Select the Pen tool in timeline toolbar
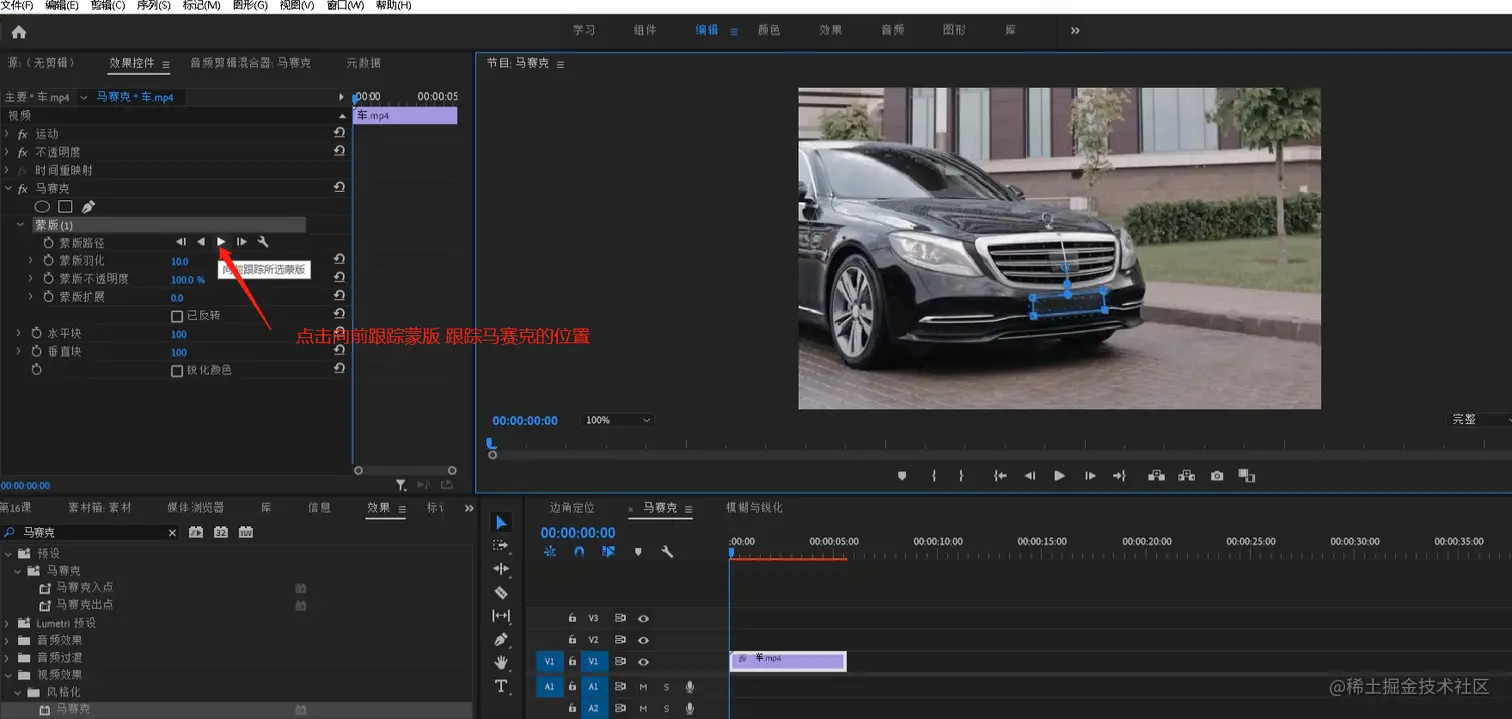Screen dimensions: 1512x719 point(501,639)
